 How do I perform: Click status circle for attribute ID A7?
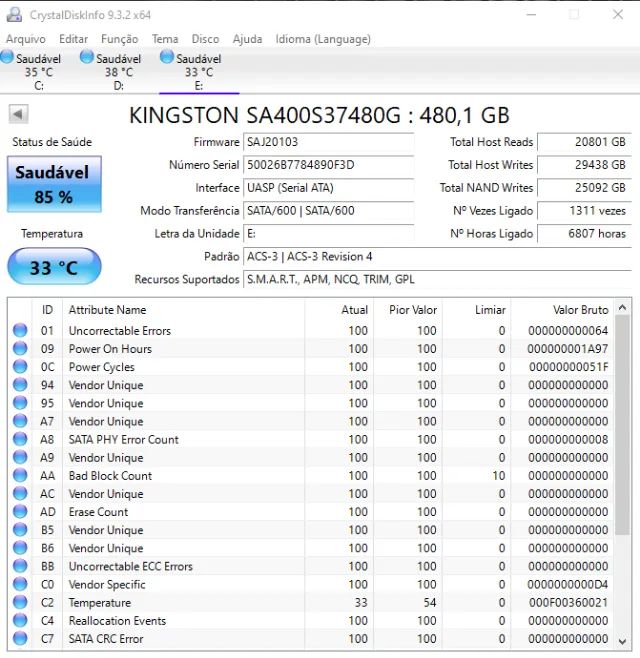coord(20,421)
